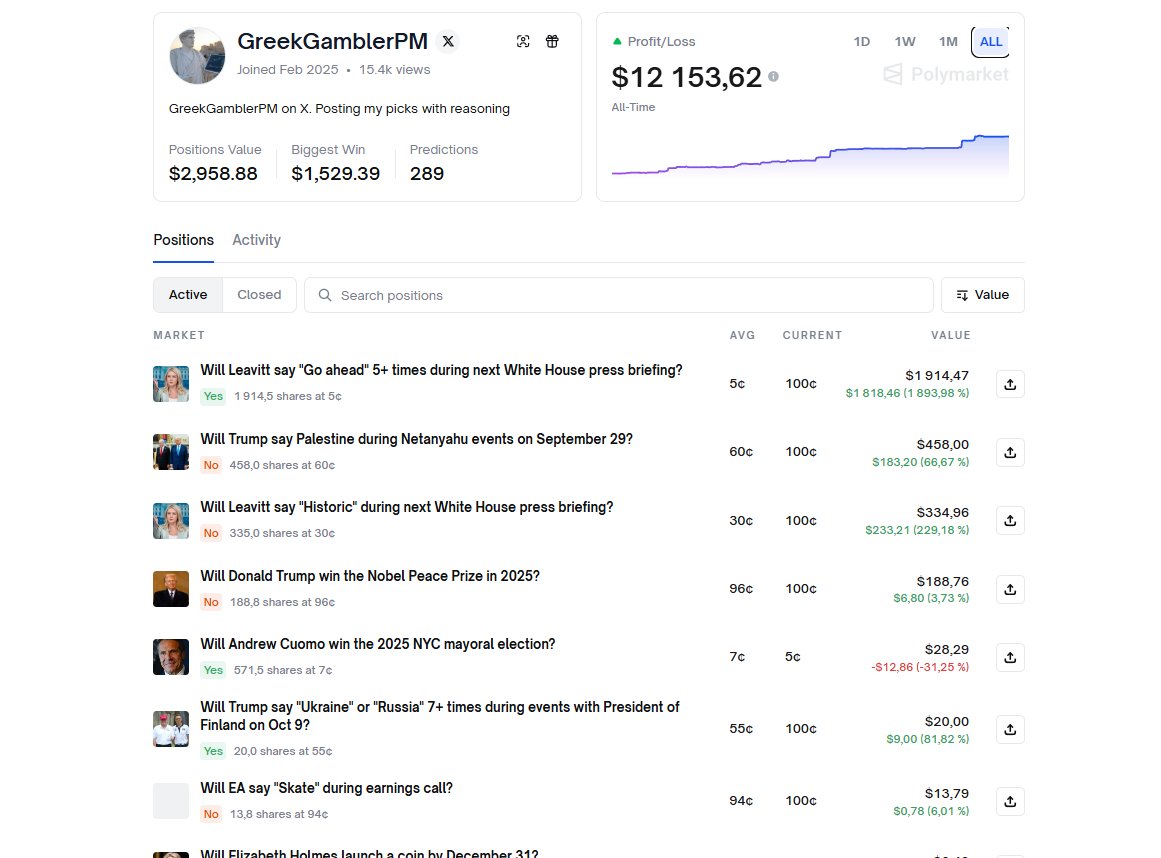Click the 96¢ average price cell
Screen dimensions: 1161x858
point(741,589)
